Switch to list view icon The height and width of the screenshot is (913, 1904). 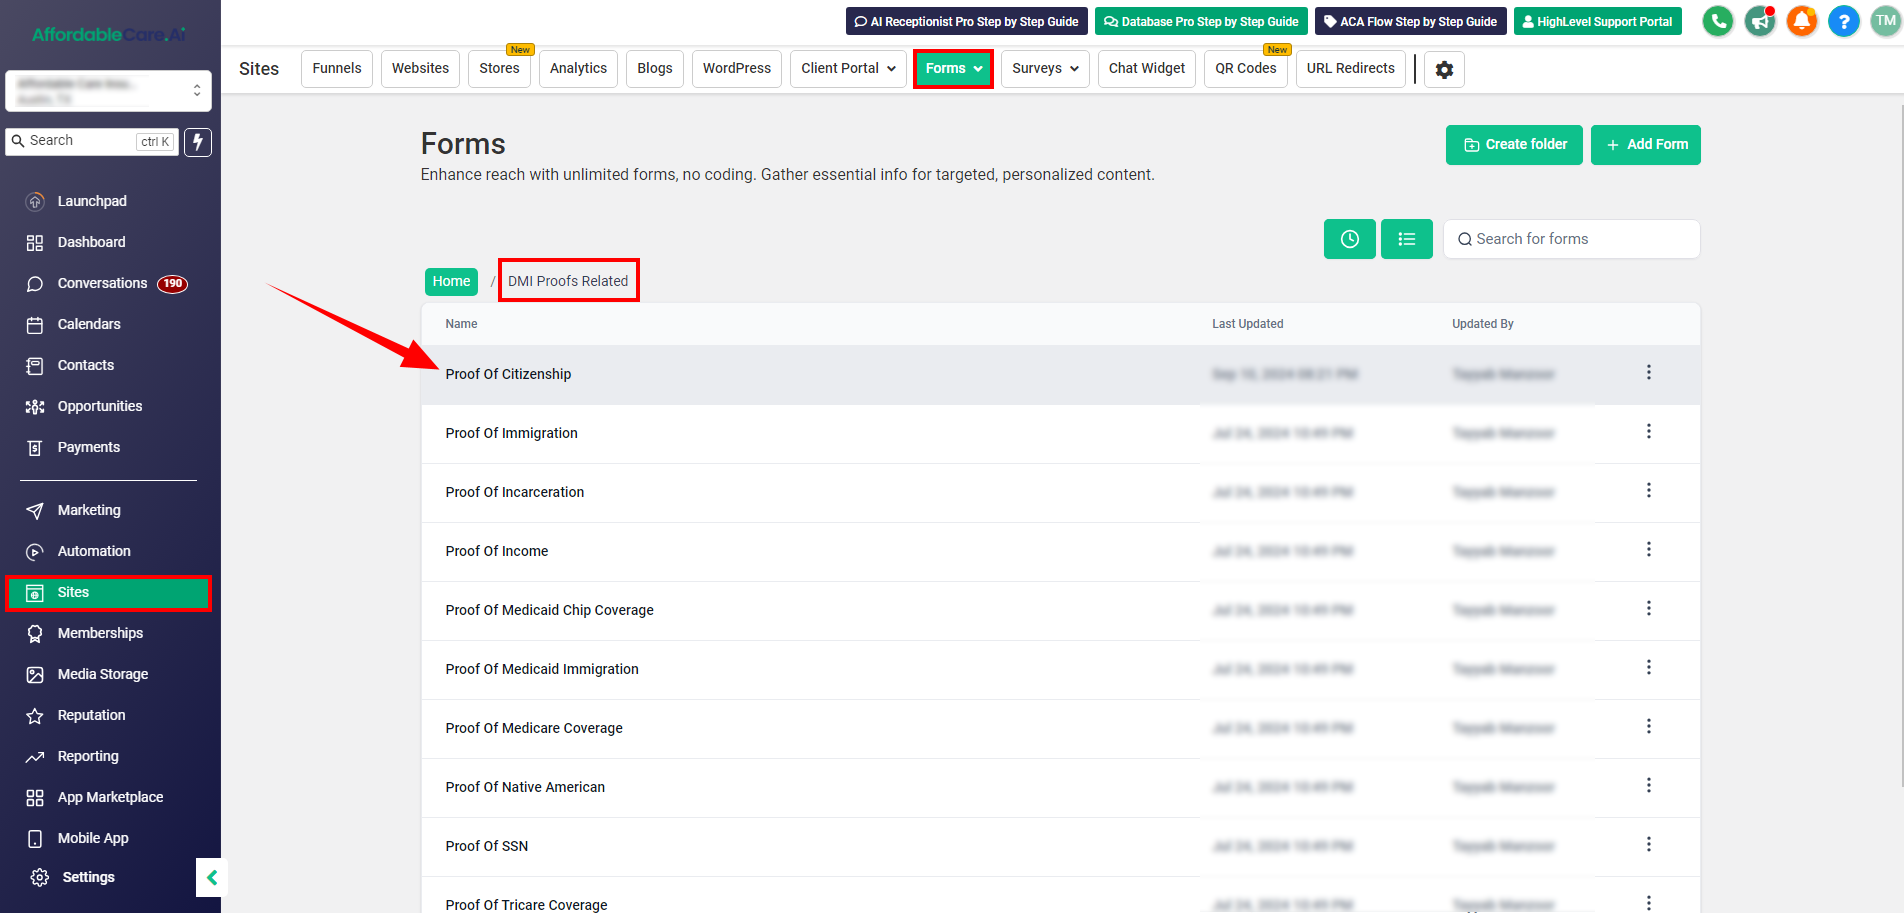pos(1406,239)
